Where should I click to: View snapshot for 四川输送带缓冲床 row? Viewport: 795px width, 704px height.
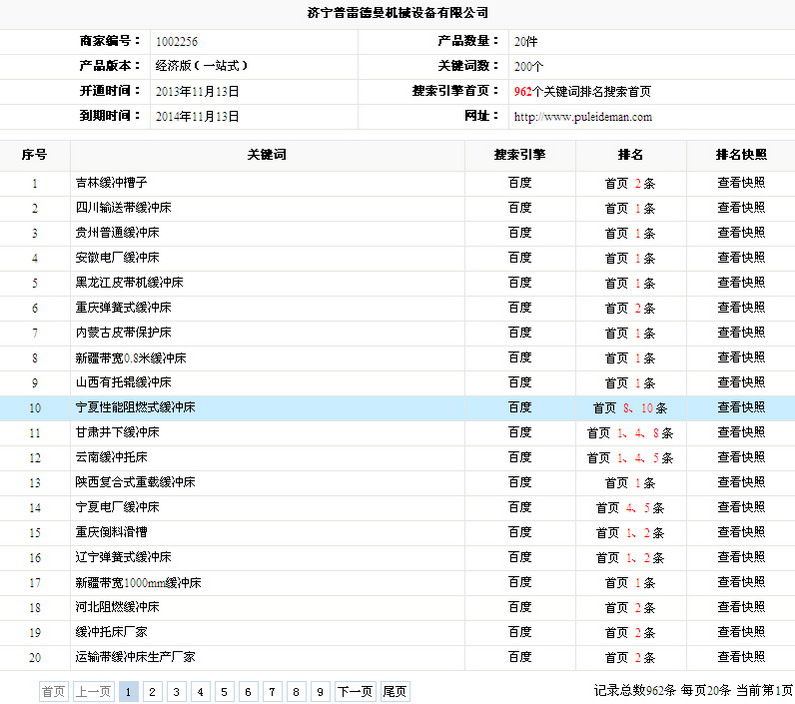pos(741,208)
